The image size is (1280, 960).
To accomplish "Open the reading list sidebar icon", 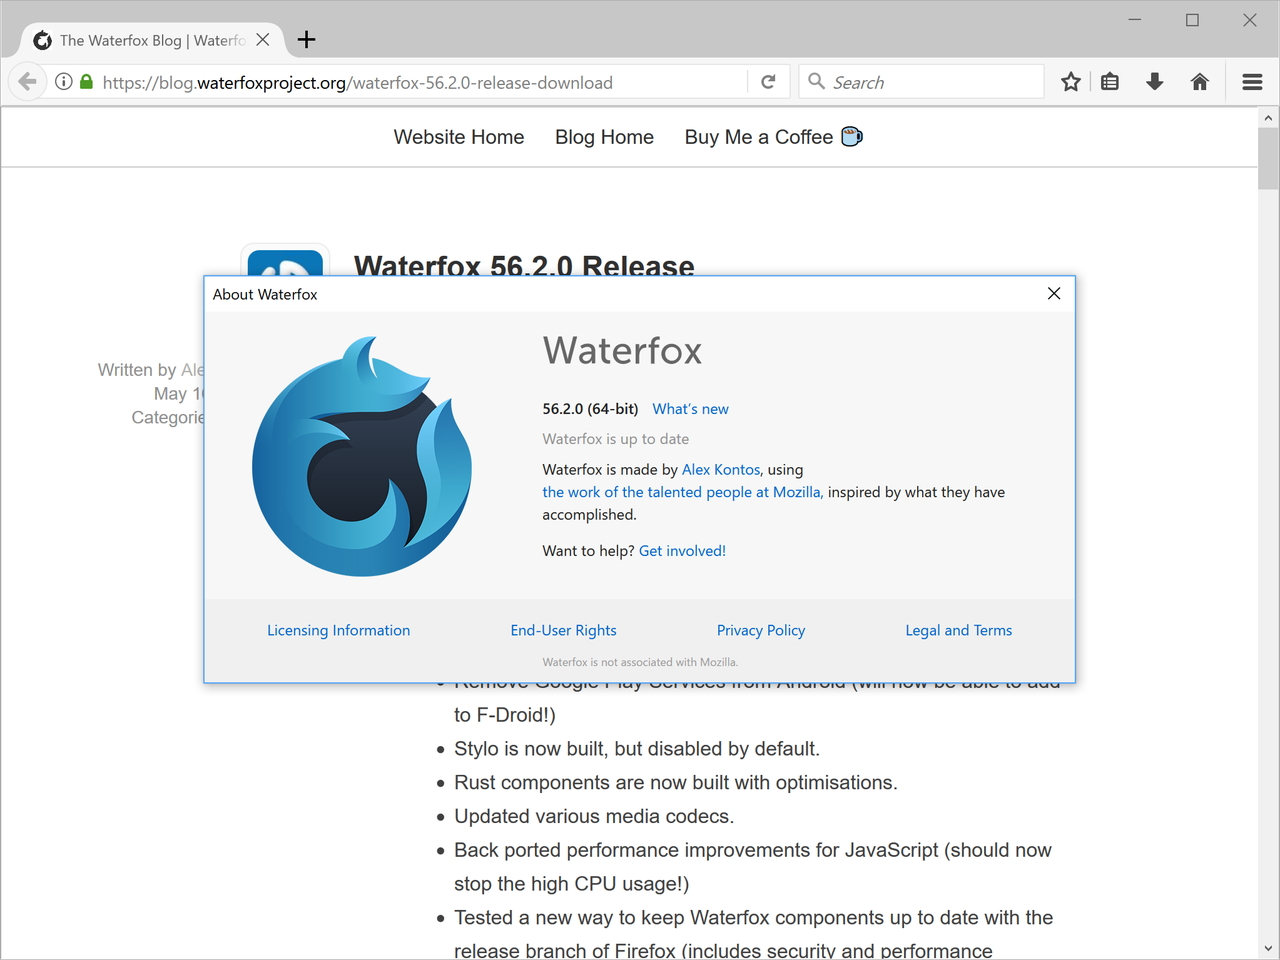I will click(1110, 81).
